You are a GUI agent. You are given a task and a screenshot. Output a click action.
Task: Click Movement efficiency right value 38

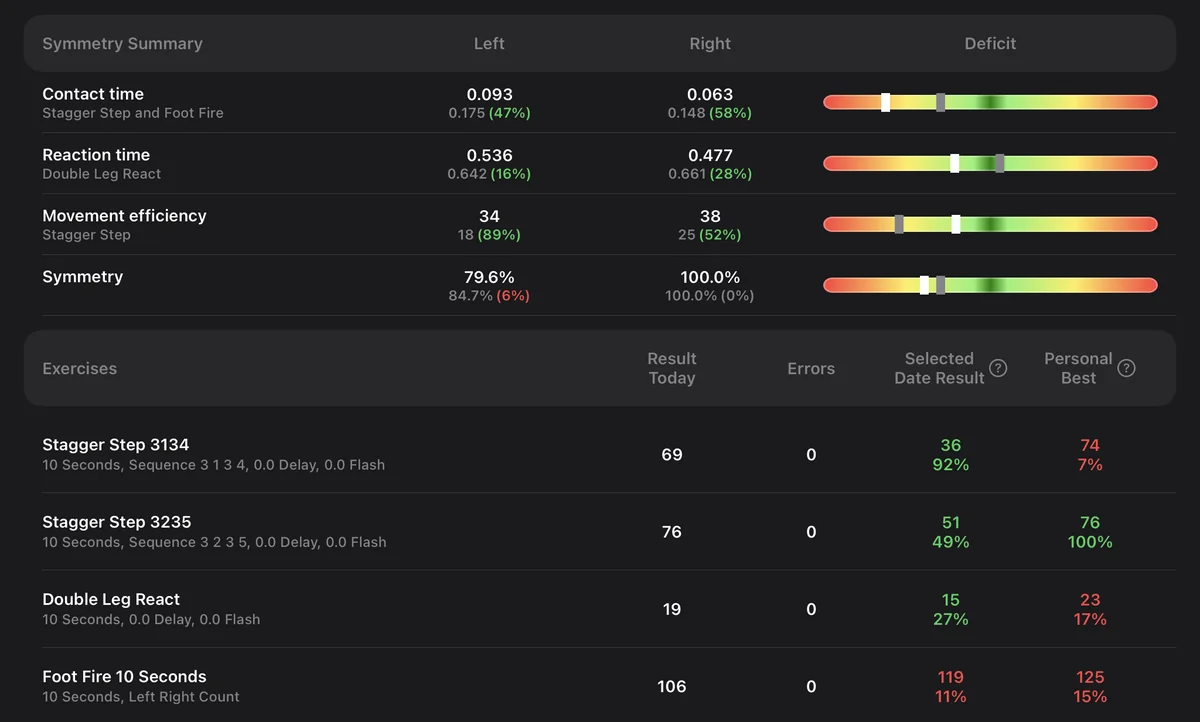(710, 217)
